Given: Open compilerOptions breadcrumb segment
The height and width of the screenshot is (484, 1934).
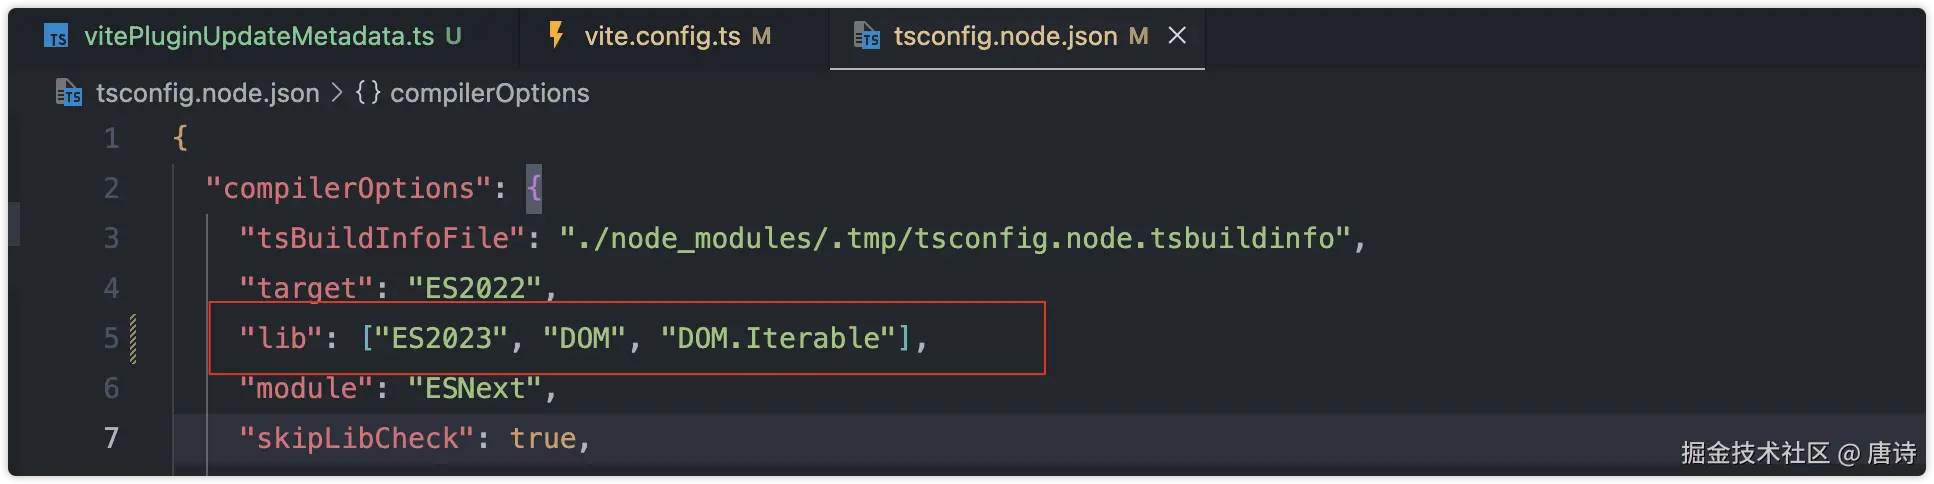Looking at the screenshot, I should pos(489,93).
